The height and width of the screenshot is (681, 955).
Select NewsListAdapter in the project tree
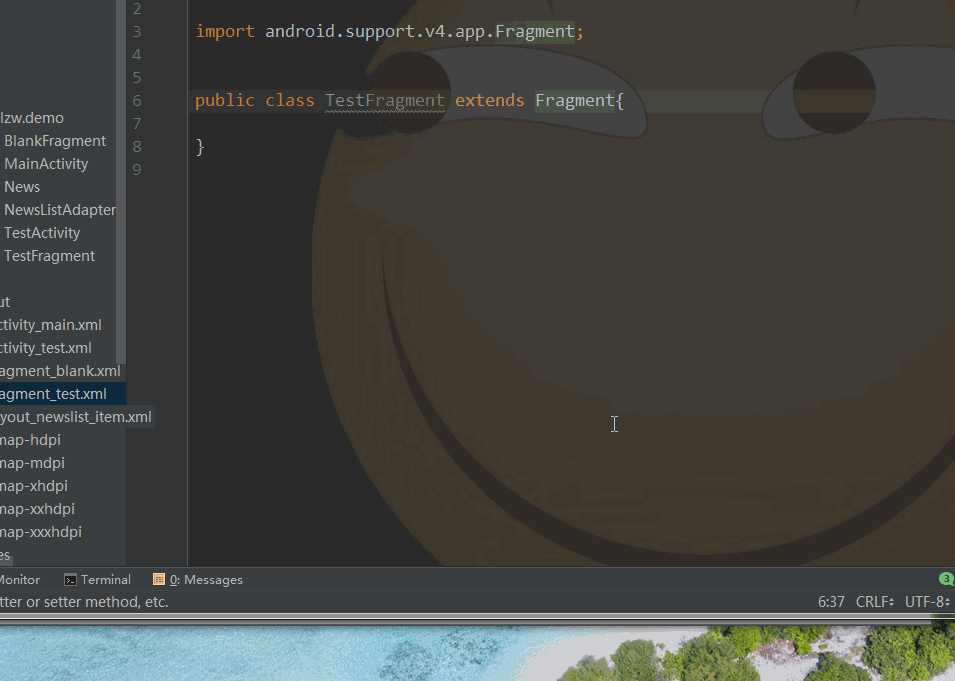60,210
